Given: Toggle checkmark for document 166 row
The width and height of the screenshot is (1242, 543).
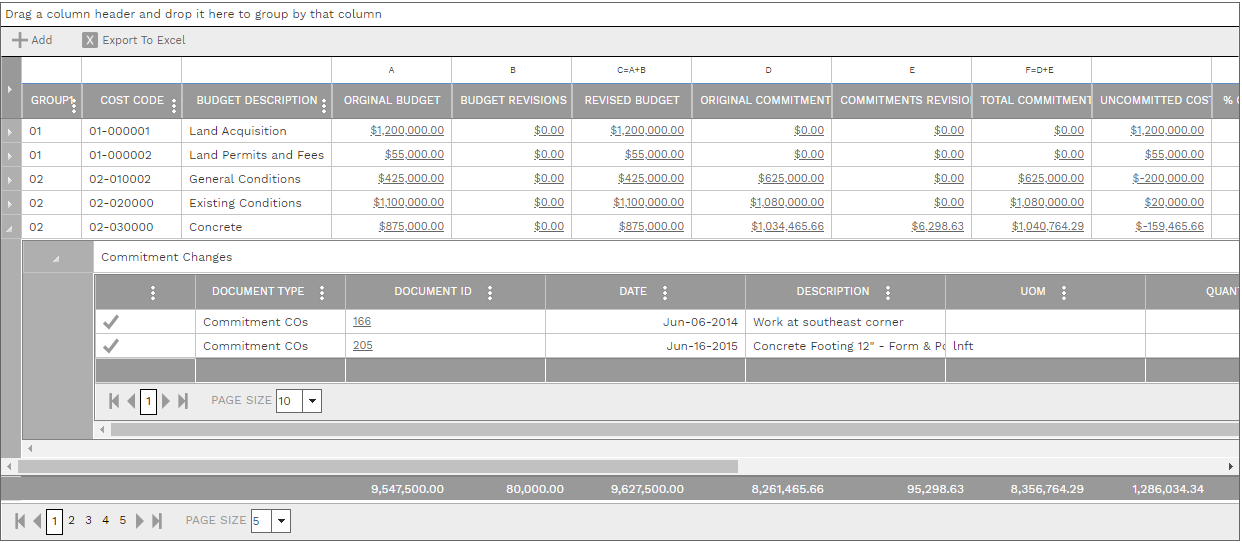Looking at the screenshot, I should click(x=111, y=322).
